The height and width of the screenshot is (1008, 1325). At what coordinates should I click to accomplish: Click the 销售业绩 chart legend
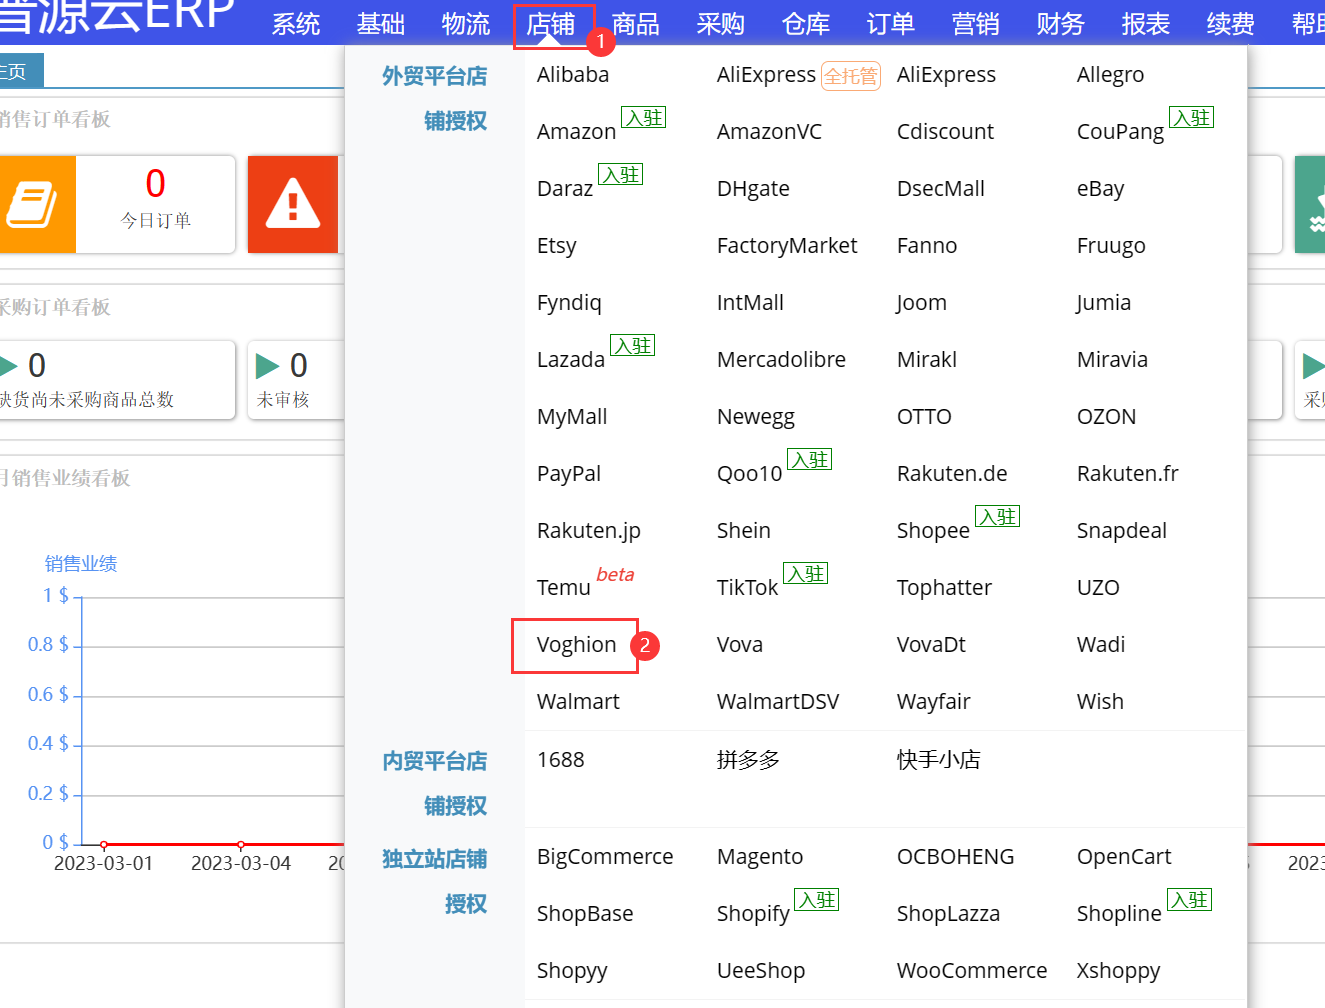(81, 564)
